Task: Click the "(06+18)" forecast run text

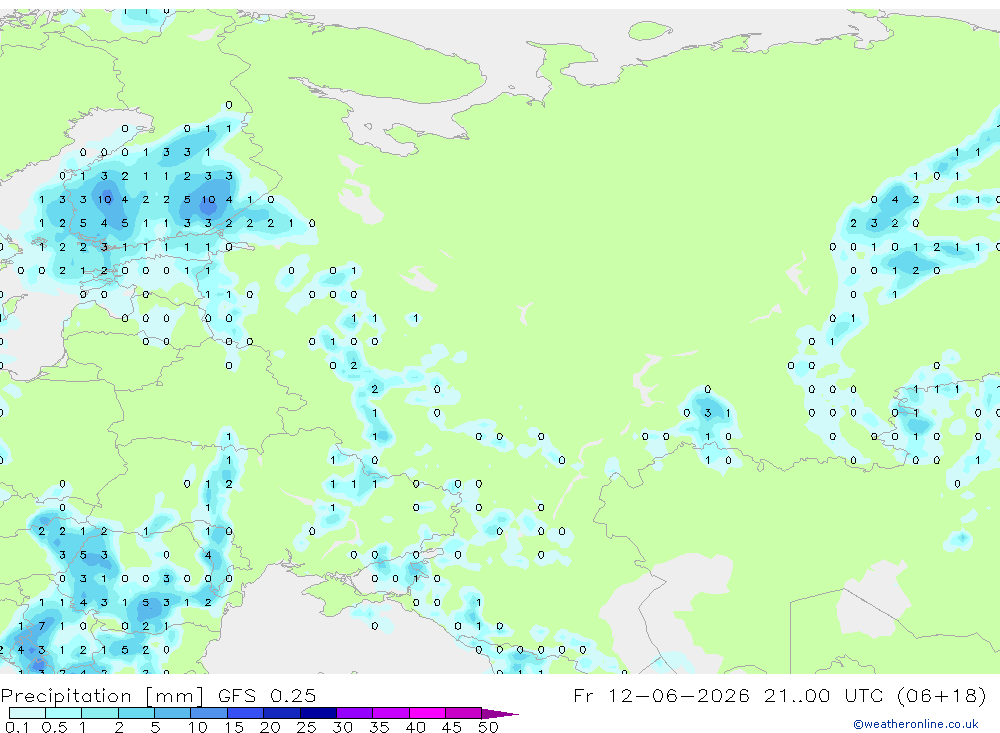Action: click(941, 695)
